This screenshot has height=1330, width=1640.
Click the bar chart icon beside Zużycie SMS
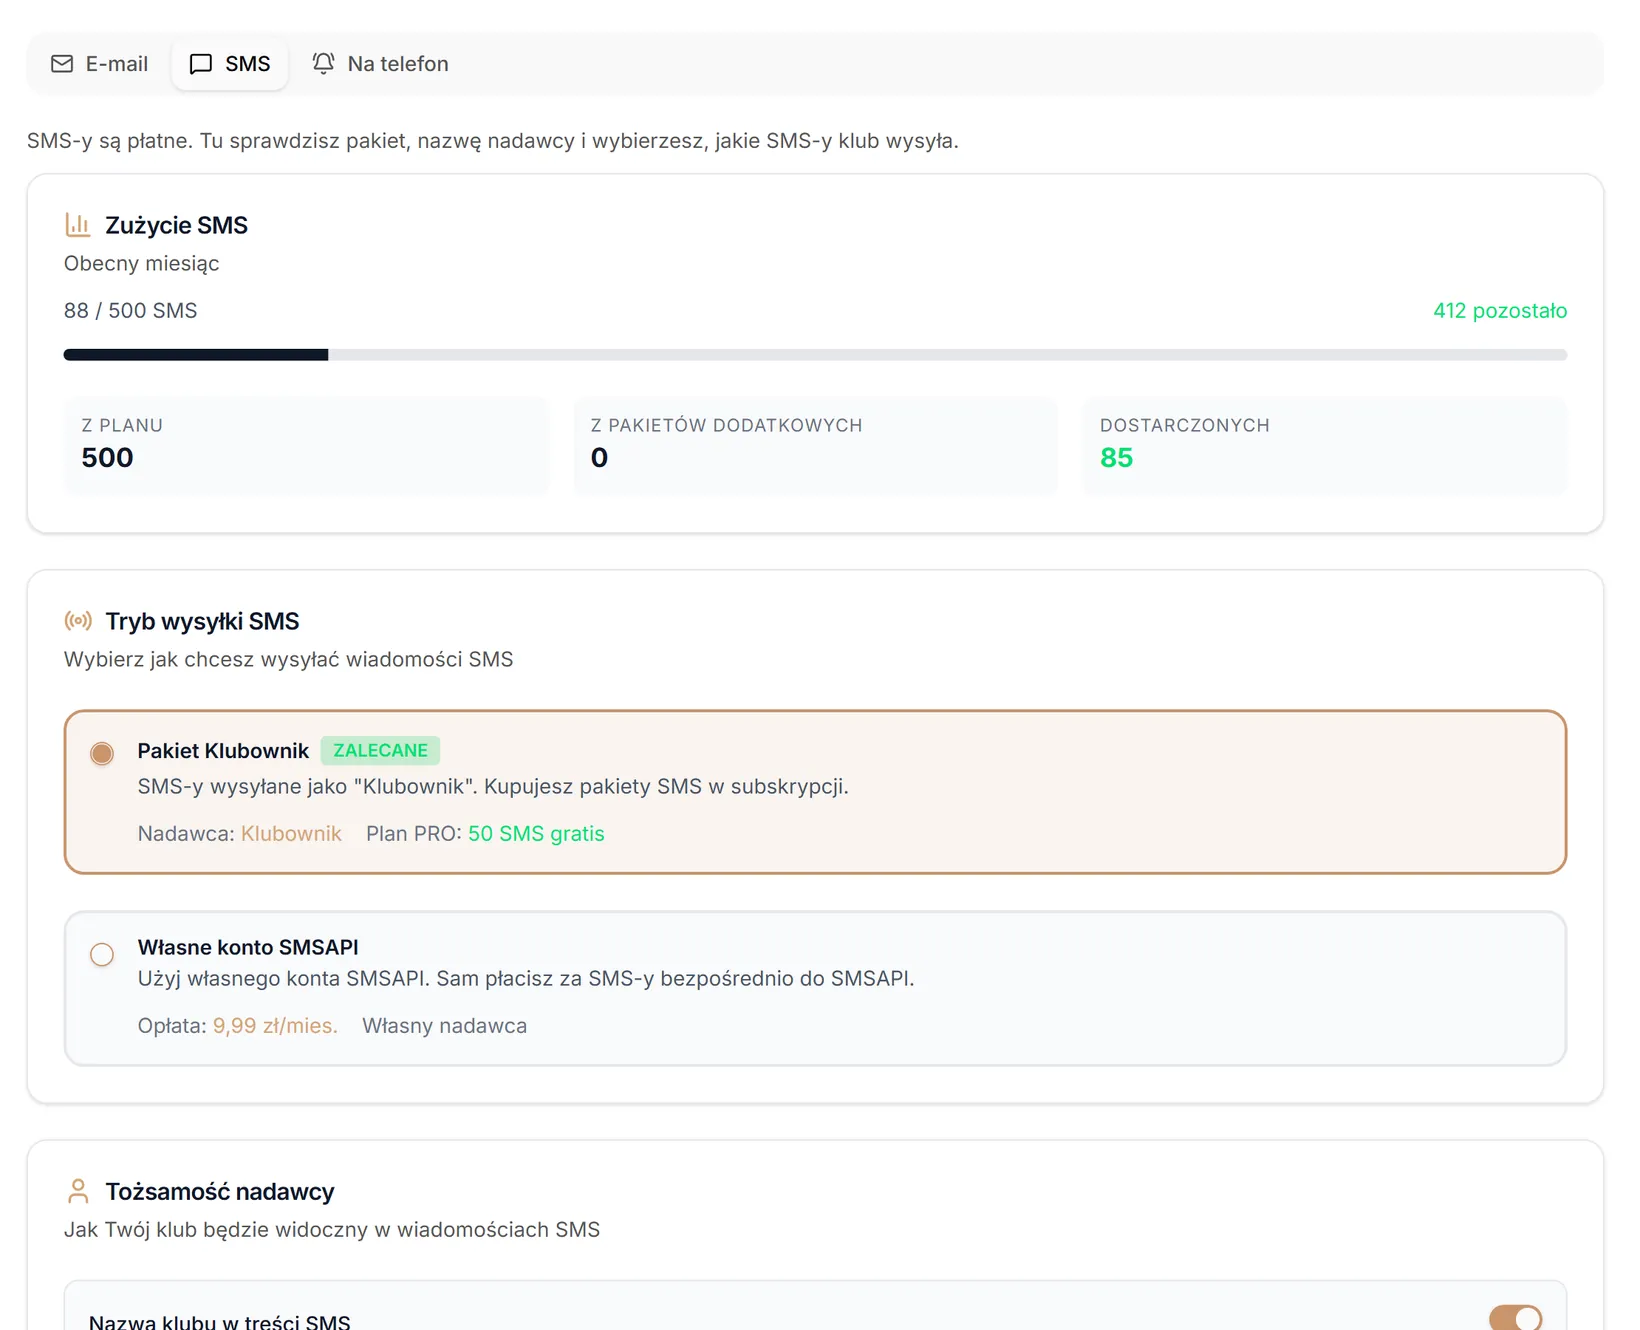(x=78, y=225)
